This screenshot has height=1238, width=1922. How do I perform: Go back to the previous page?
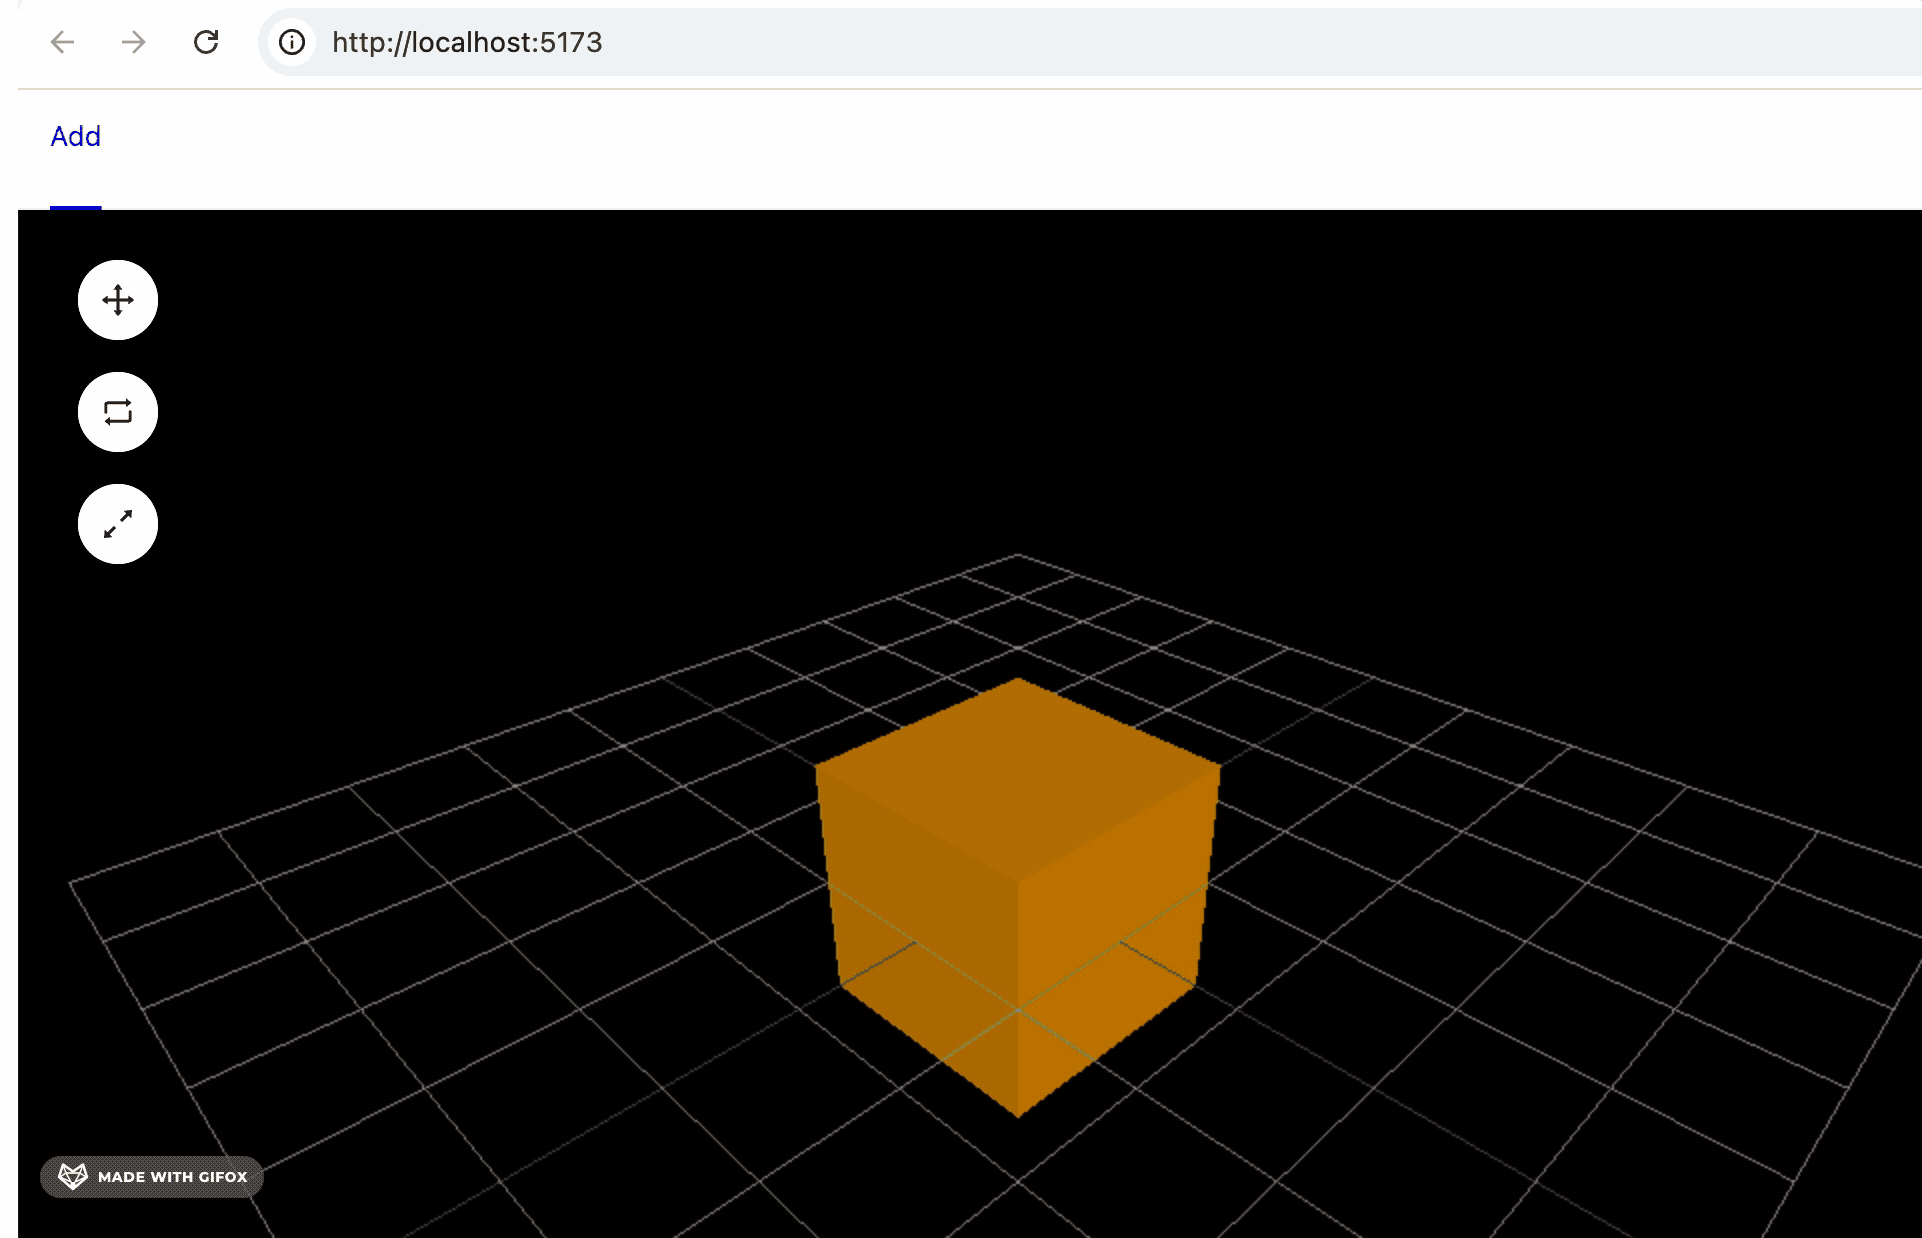63,42
